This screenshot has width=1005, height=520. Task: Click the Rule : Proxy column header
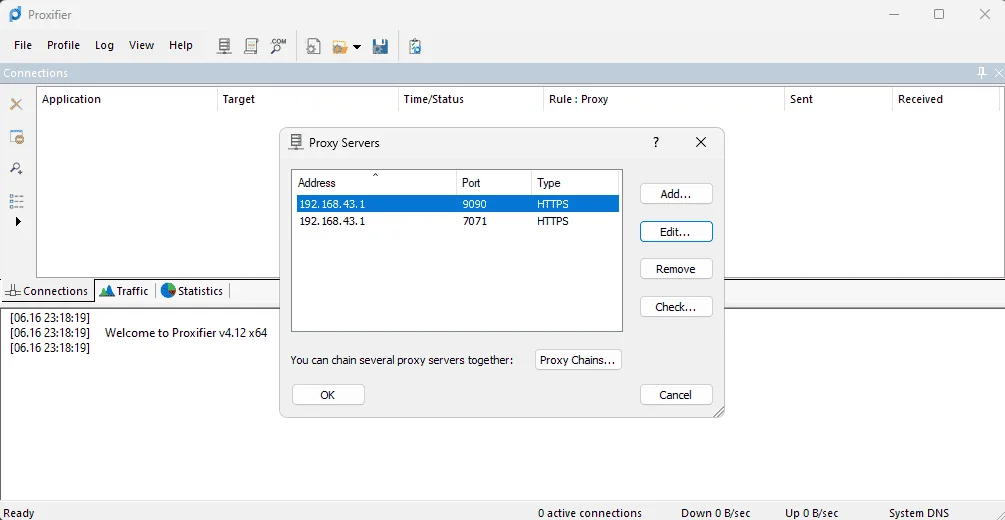pyautogui.click(x=664, y=99)
